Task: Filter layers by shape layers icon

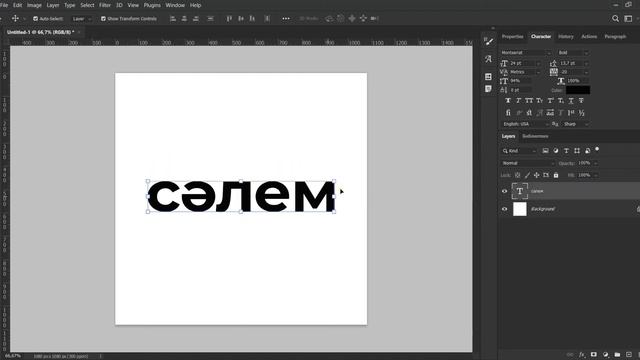Action: (577, 151)
